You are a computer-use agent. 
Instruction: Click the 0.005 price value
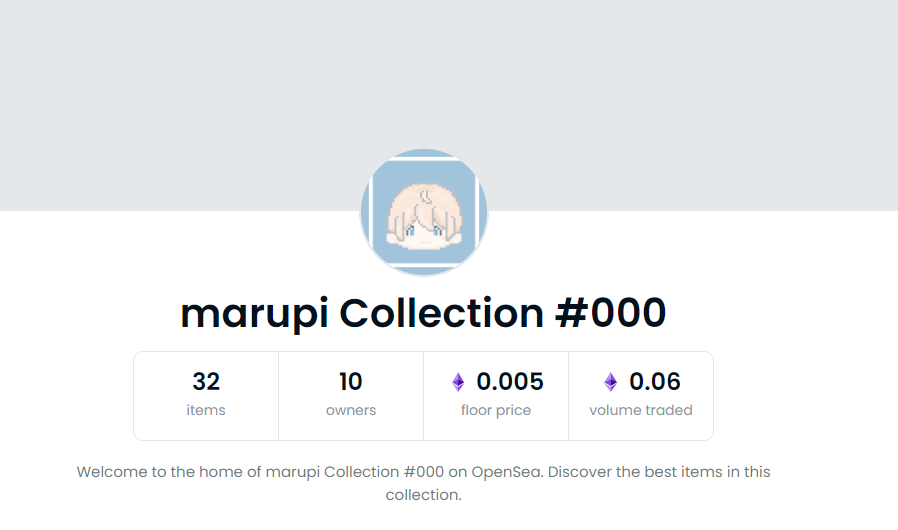pos(510,382)
